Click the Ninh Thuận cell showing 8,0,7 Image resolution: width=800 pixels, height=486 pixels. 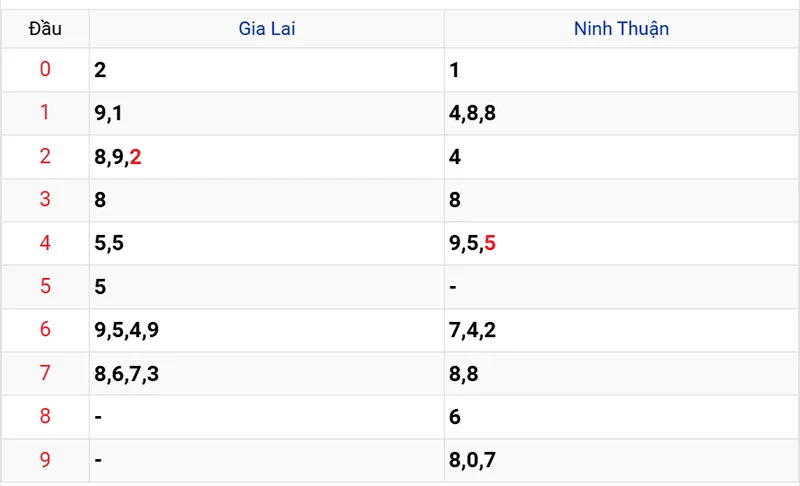click(x=621, y=460)
